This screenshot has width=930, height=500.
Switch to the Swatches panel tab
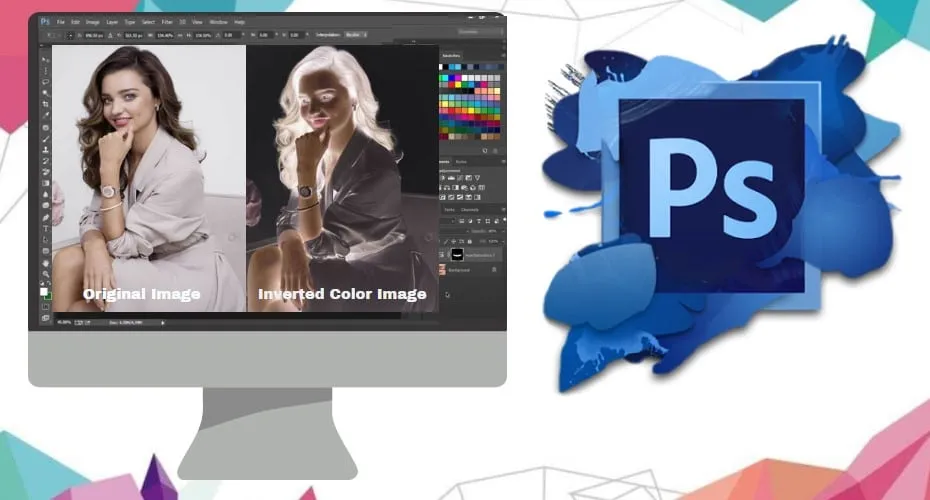pyautogui.click(x=451, y=56)
